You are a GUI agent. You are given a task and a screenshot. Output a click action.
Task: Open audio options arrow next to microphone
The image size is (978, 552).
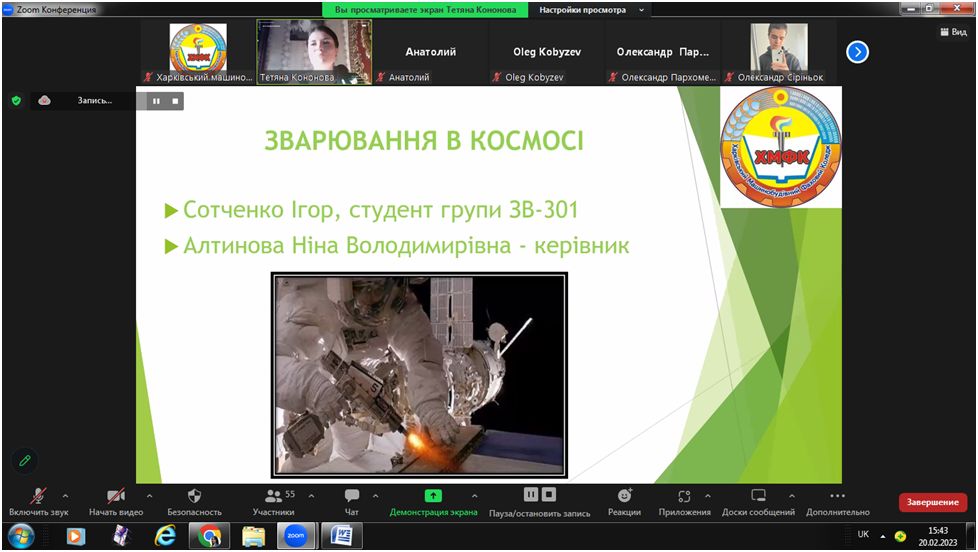click(65, 496)
